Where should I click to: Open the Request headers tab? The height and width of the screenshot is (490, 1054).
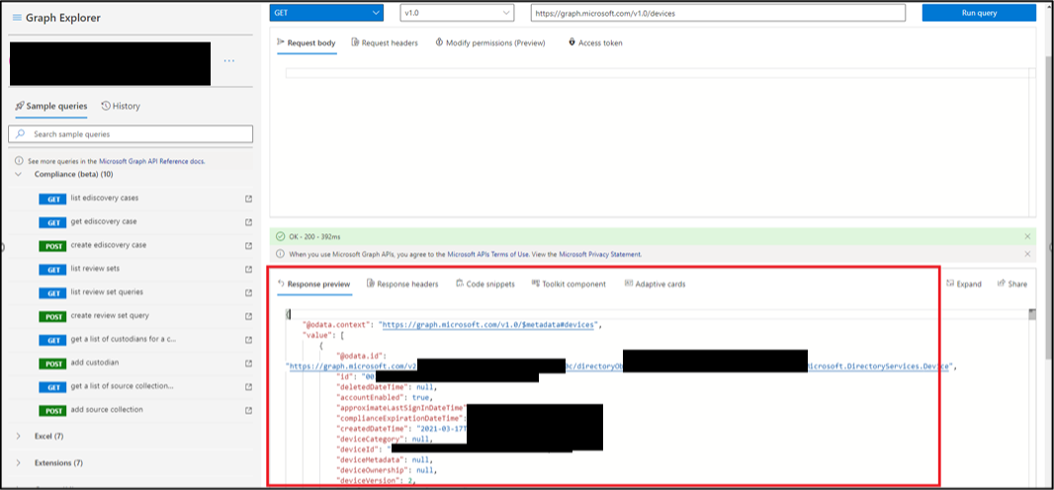(x=384, y=43)
